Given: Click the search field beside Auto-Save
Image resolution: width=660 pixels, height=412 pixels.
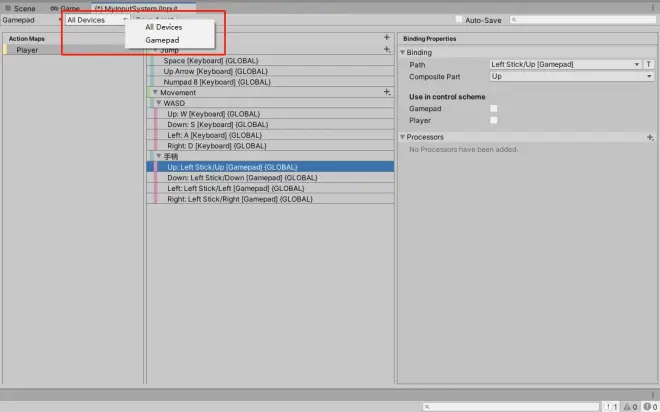Looking at the screenshot, I should point(583,19).
